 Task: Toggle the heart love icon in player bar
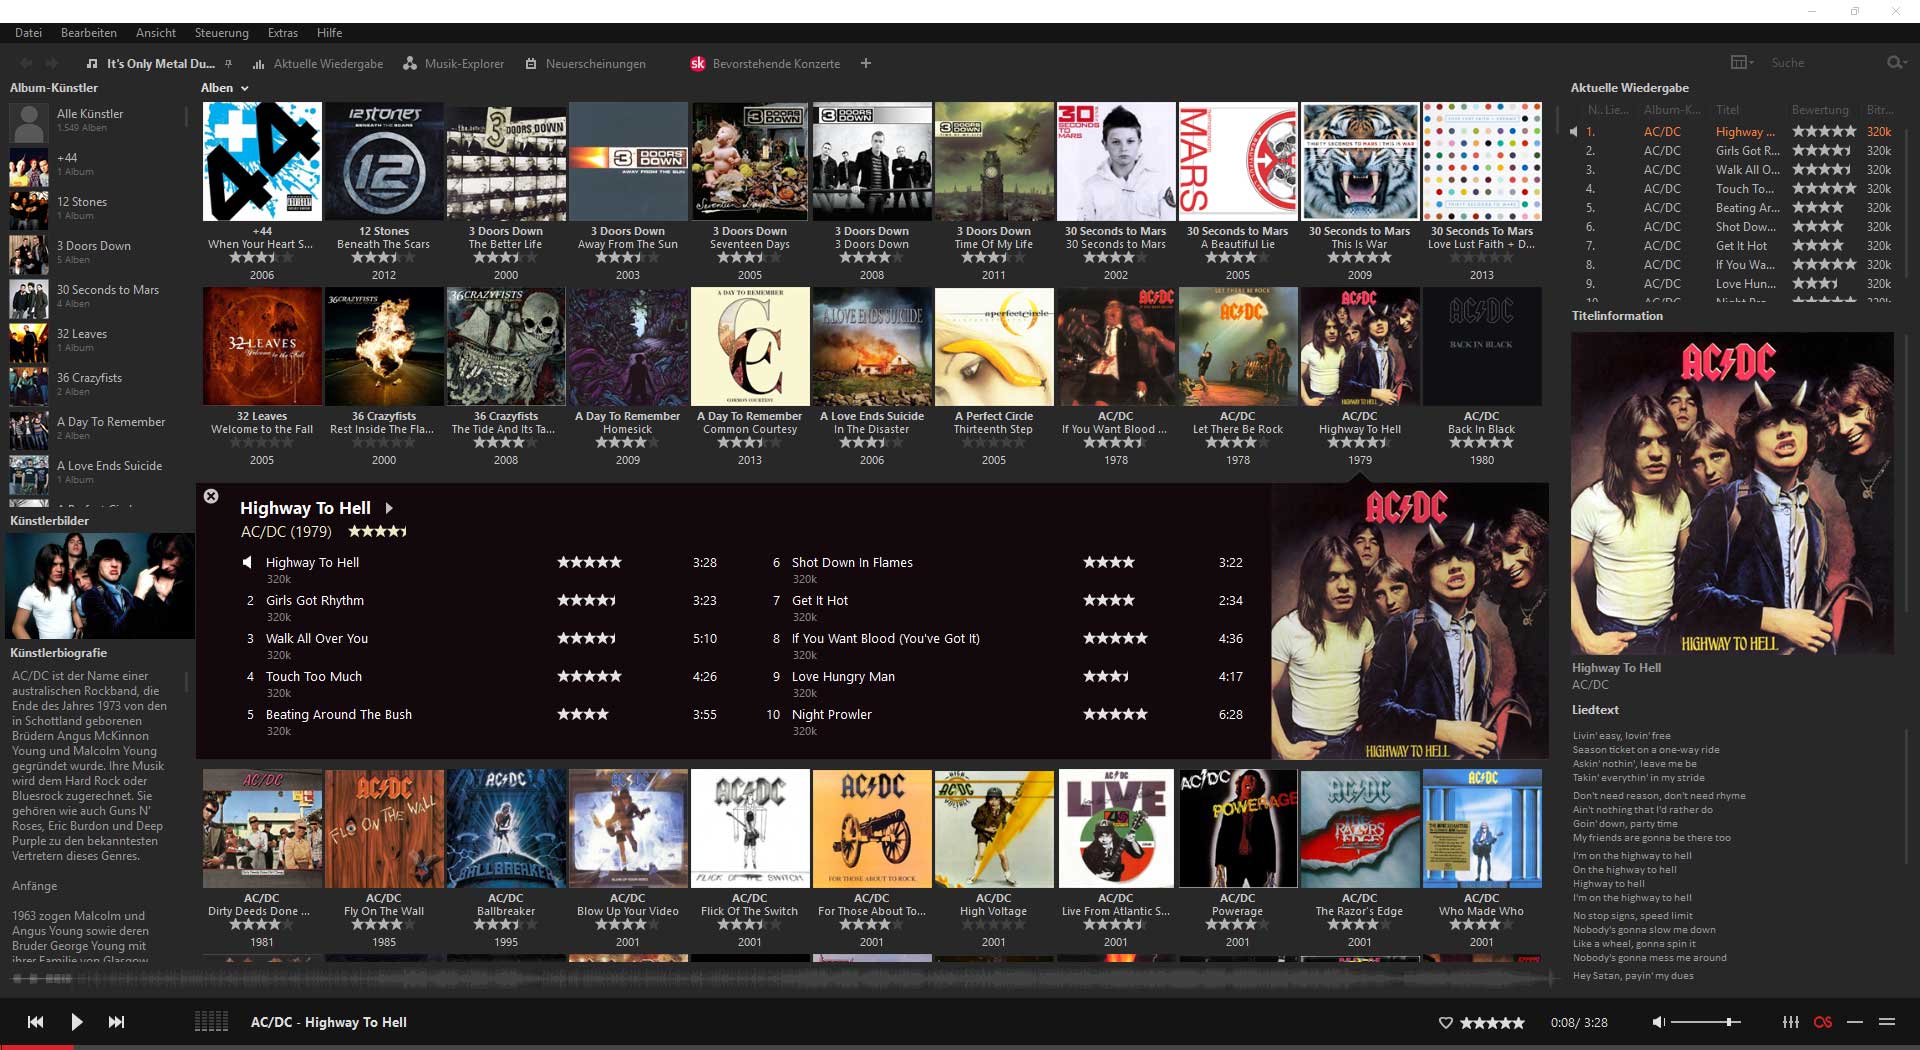tap(1445, 1023)
